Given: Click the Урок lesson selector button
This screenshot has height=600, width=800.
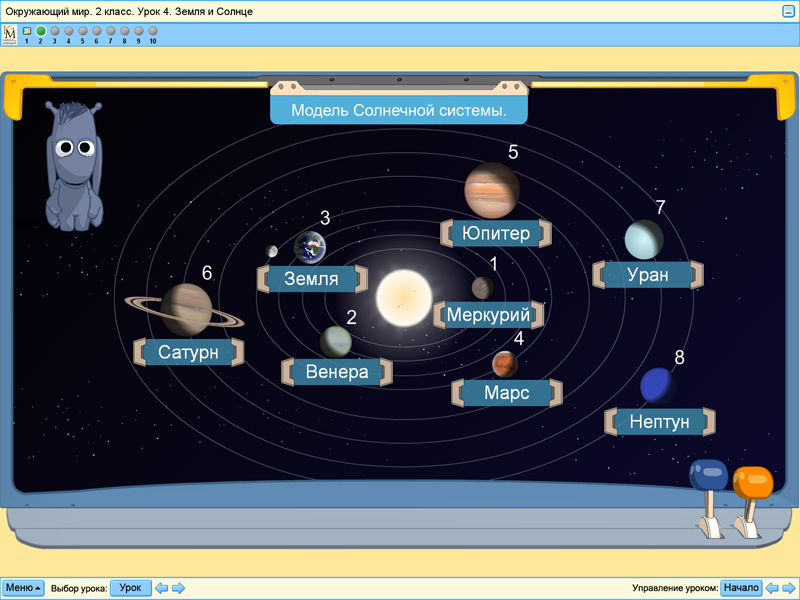Looking at the screenshot, I should 131,588.
